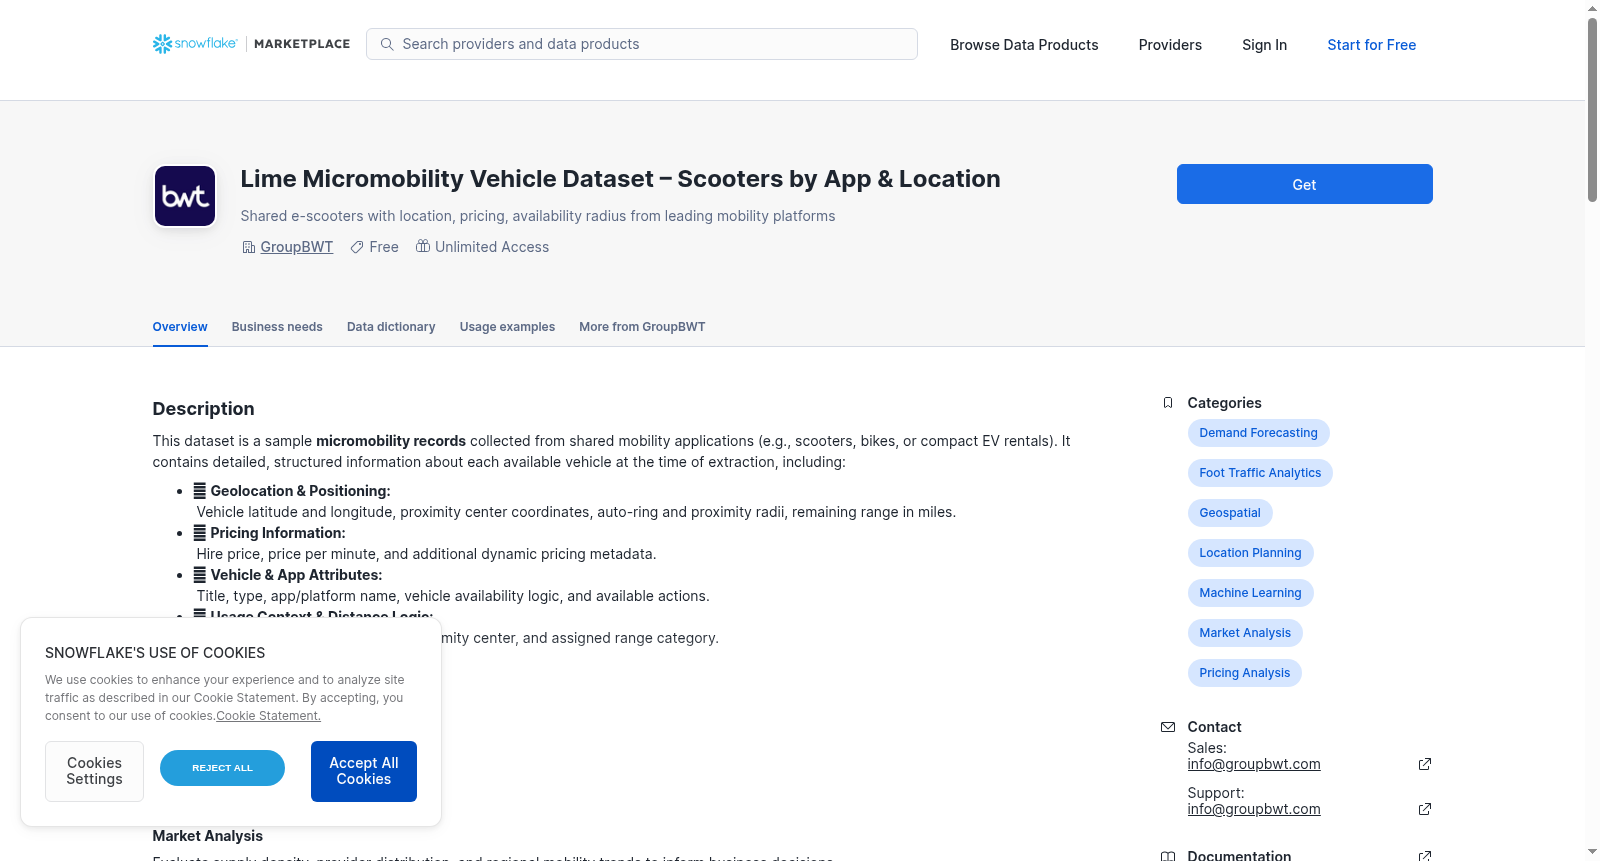Viewport: 1600px width, 861px height.
Task: Open Documentation external link icon
Action: click(x=1425, y=856)
